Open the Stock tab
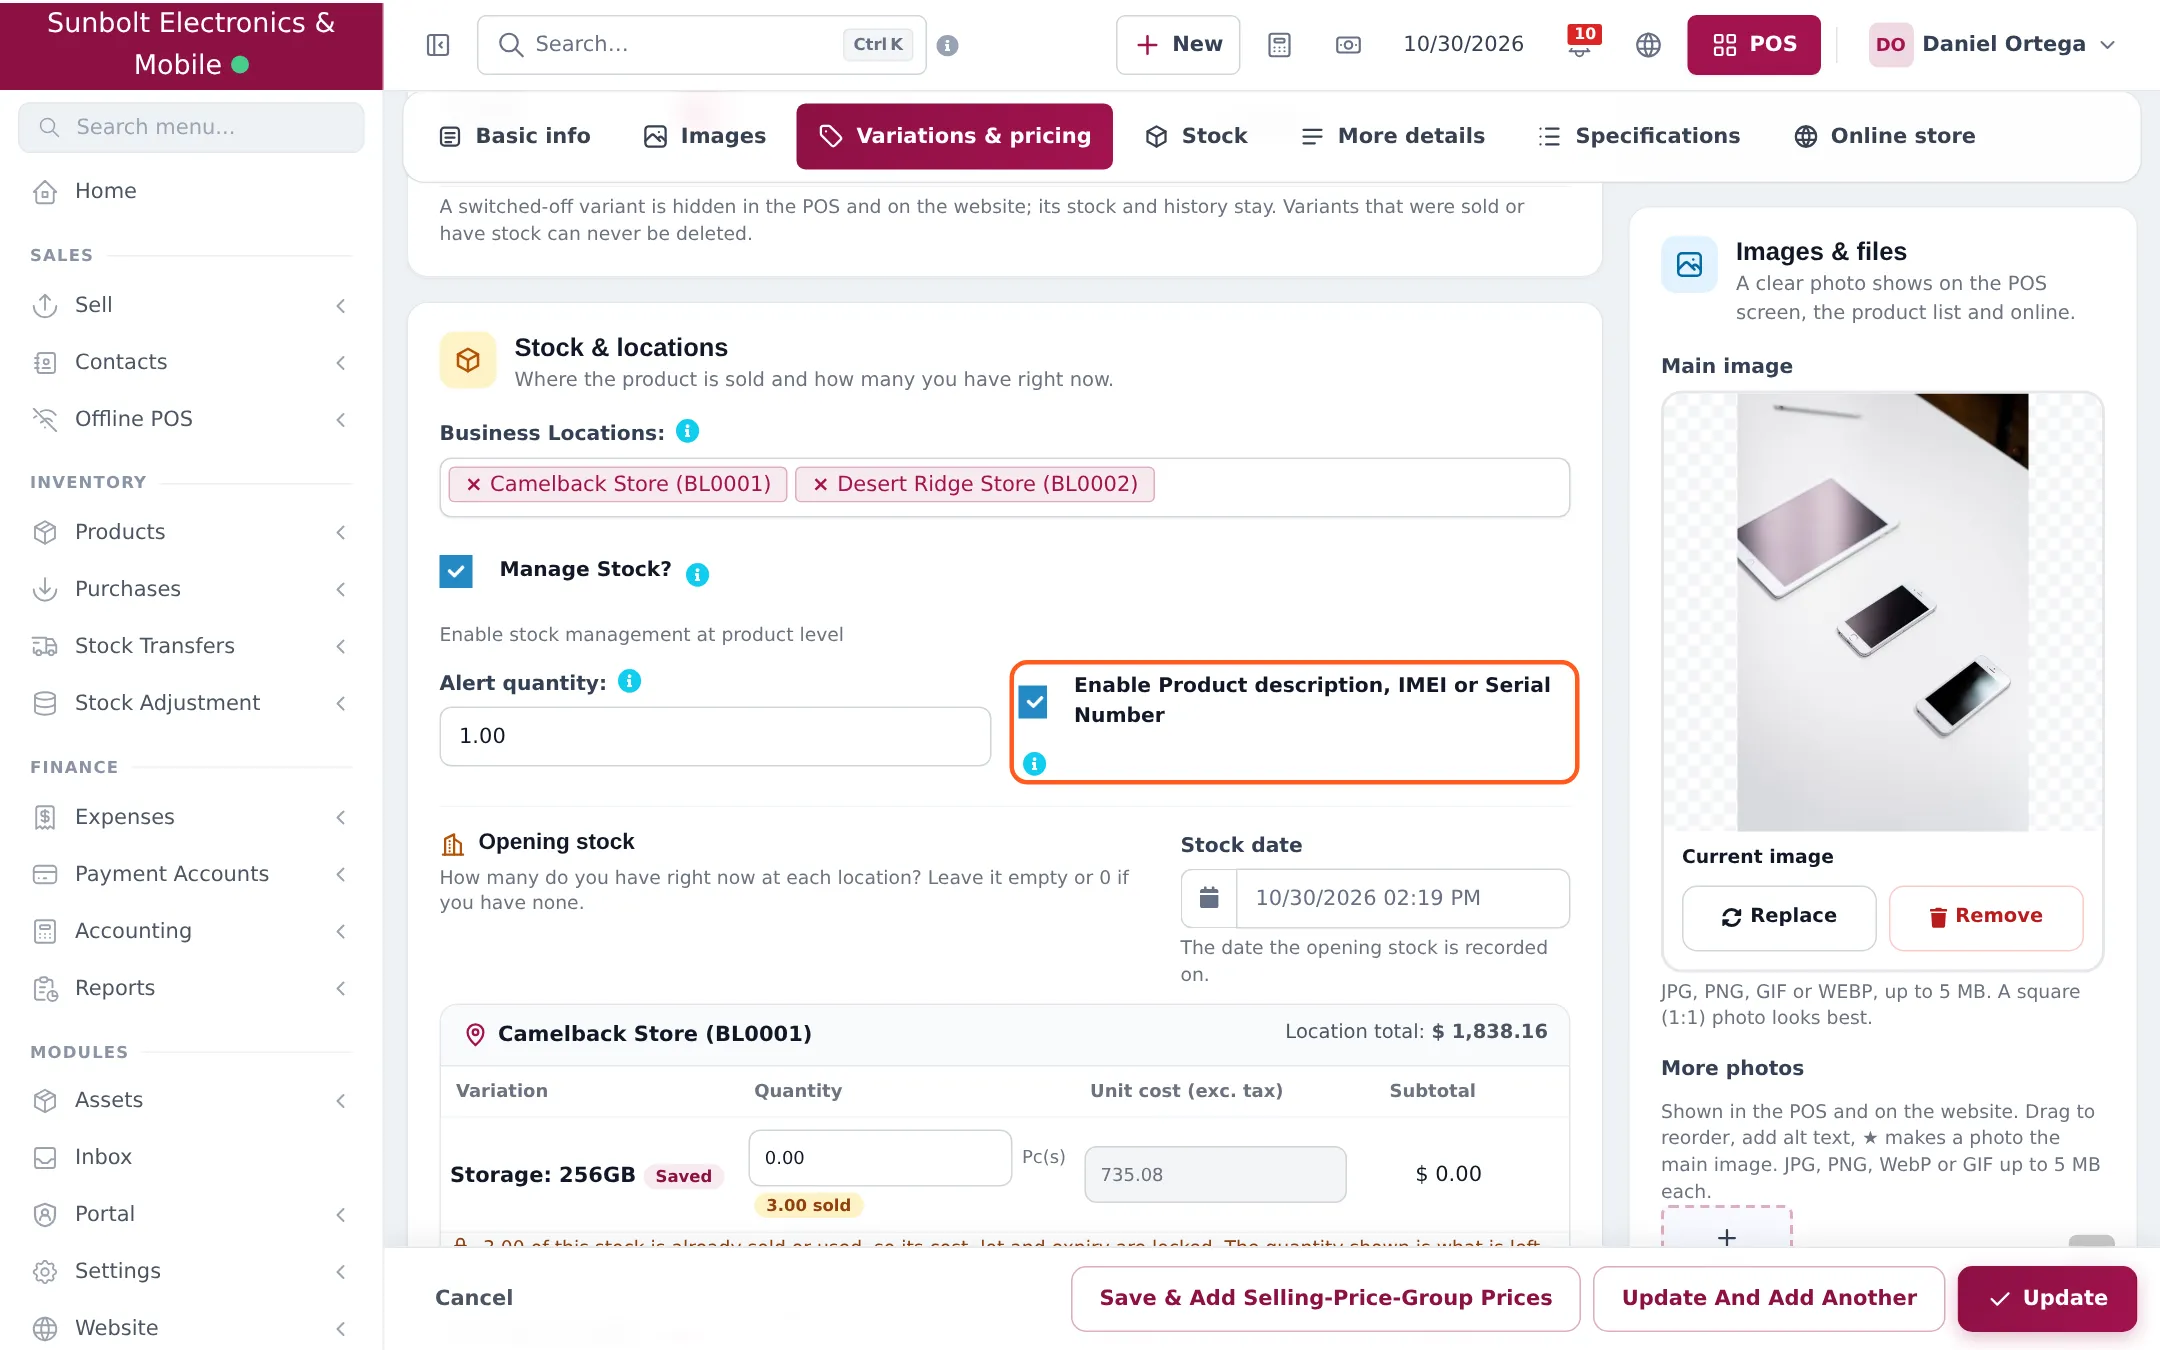The width and height of the screenshot is (2160, 1350). (x=1196, y=136)
